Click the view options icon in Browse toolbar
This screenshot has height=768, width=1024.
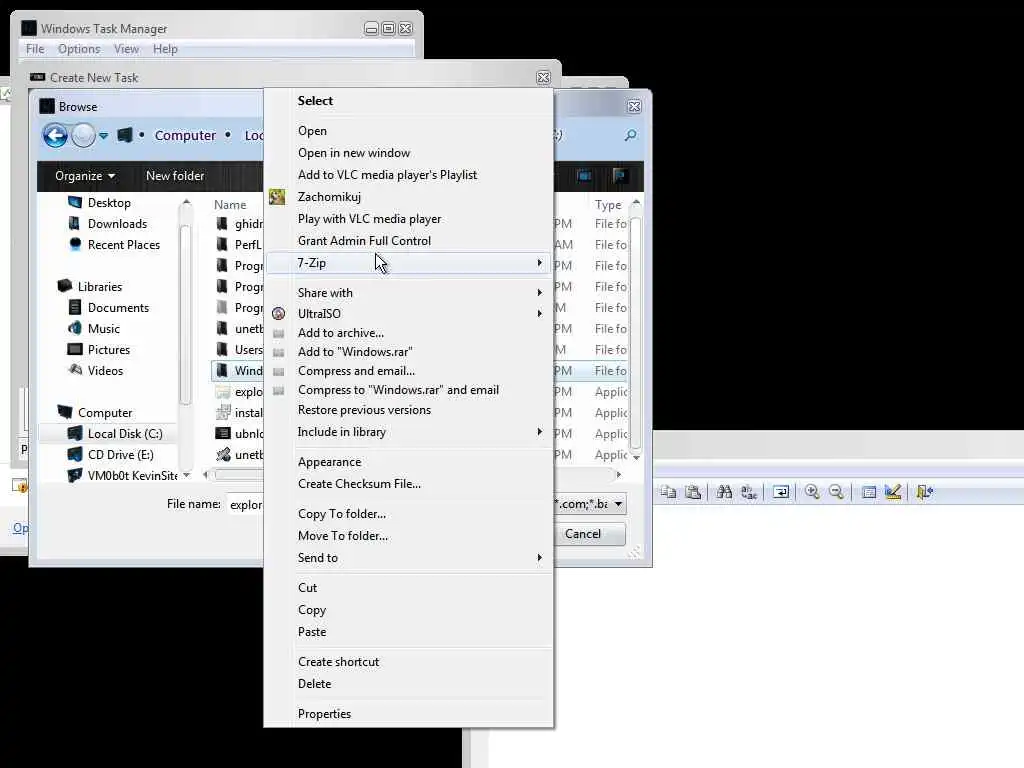click(x=584, y=176)
